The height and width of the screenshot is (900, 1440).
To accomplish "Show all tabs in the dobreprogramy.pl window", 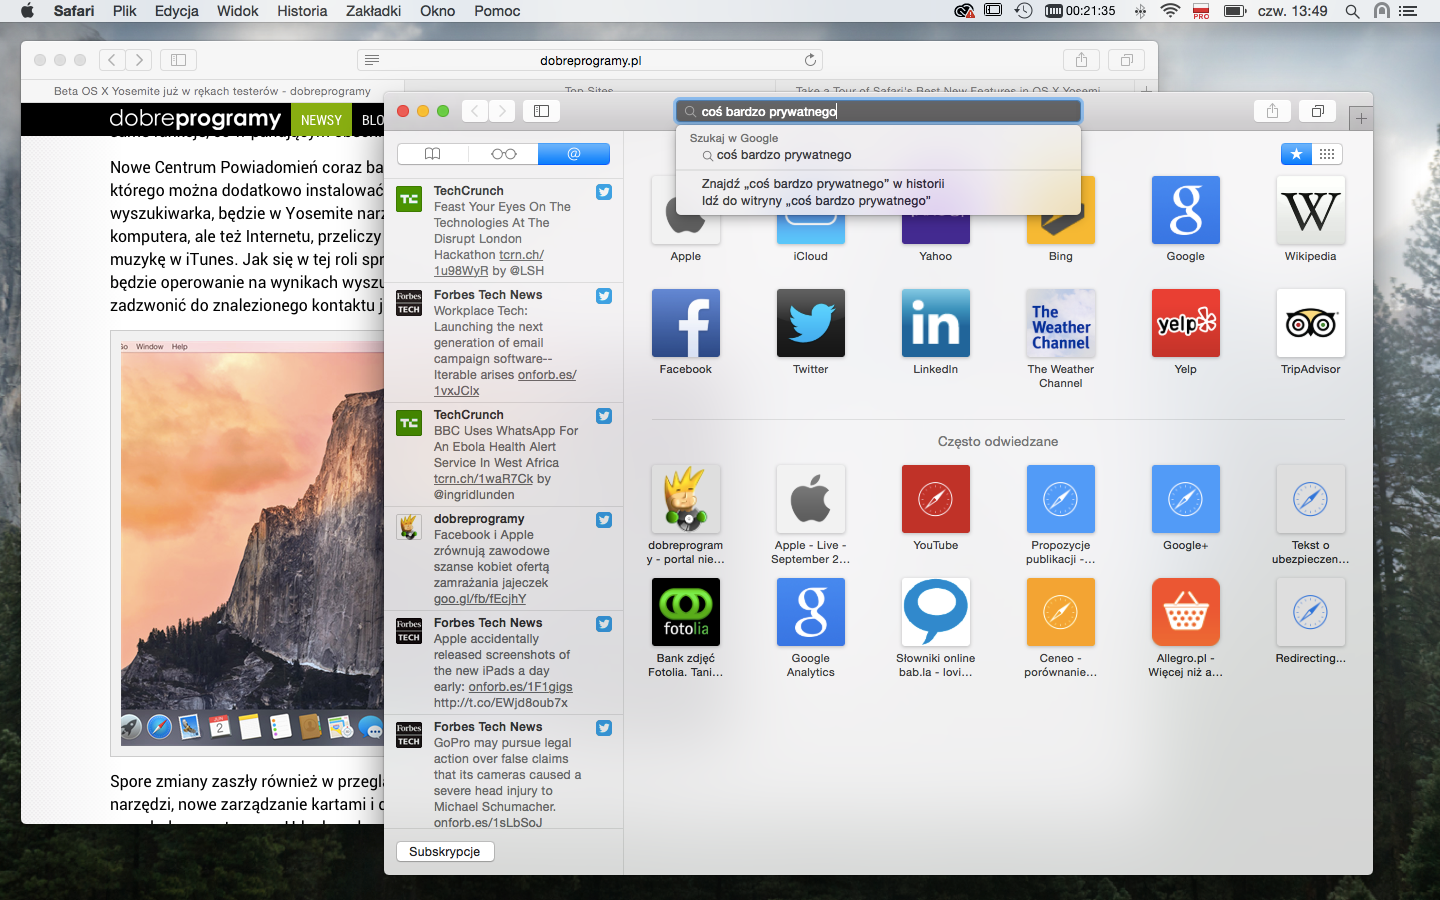I will (1126, 60).
